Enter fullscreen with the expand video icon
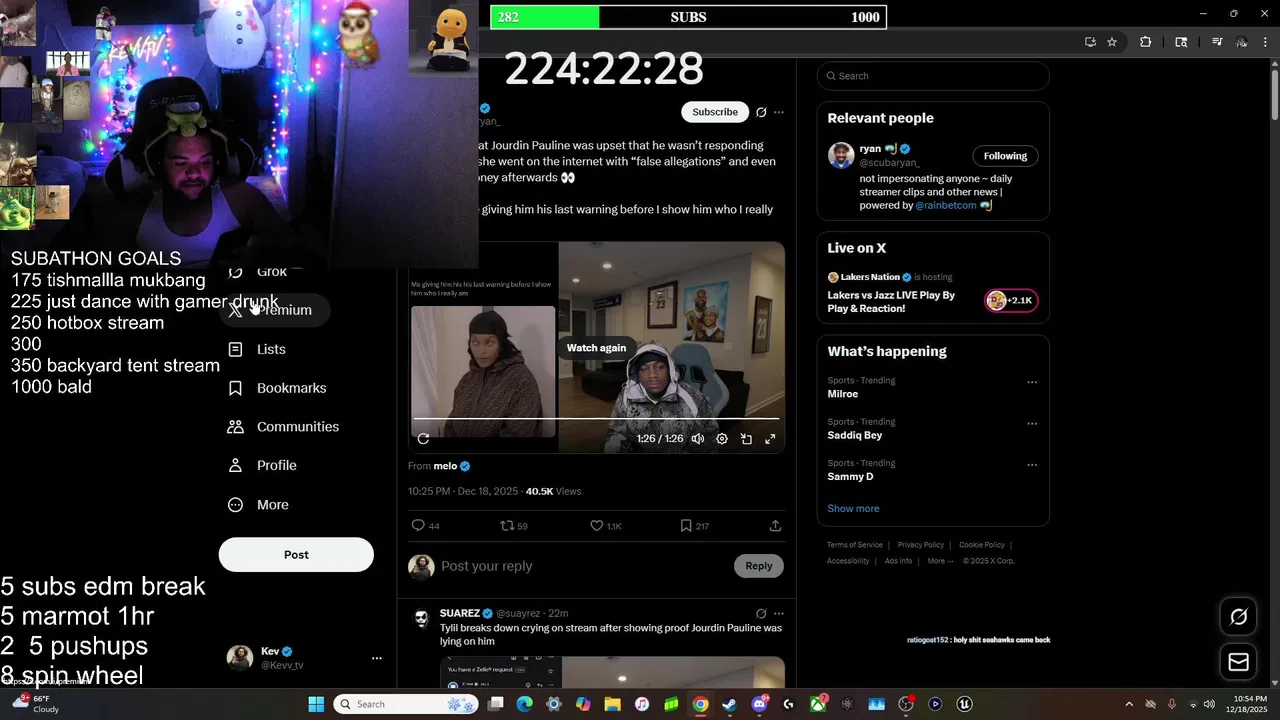Viewport: 1280px width, 720px height. pos(770,438)
